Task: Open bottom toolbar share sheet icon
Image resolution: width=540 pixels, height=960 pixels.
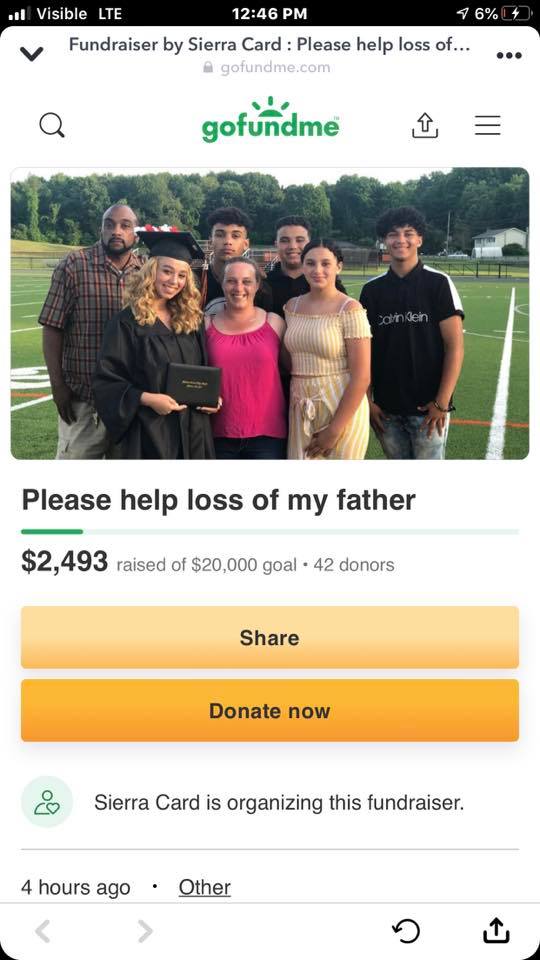Action: (x=495, y=930)
